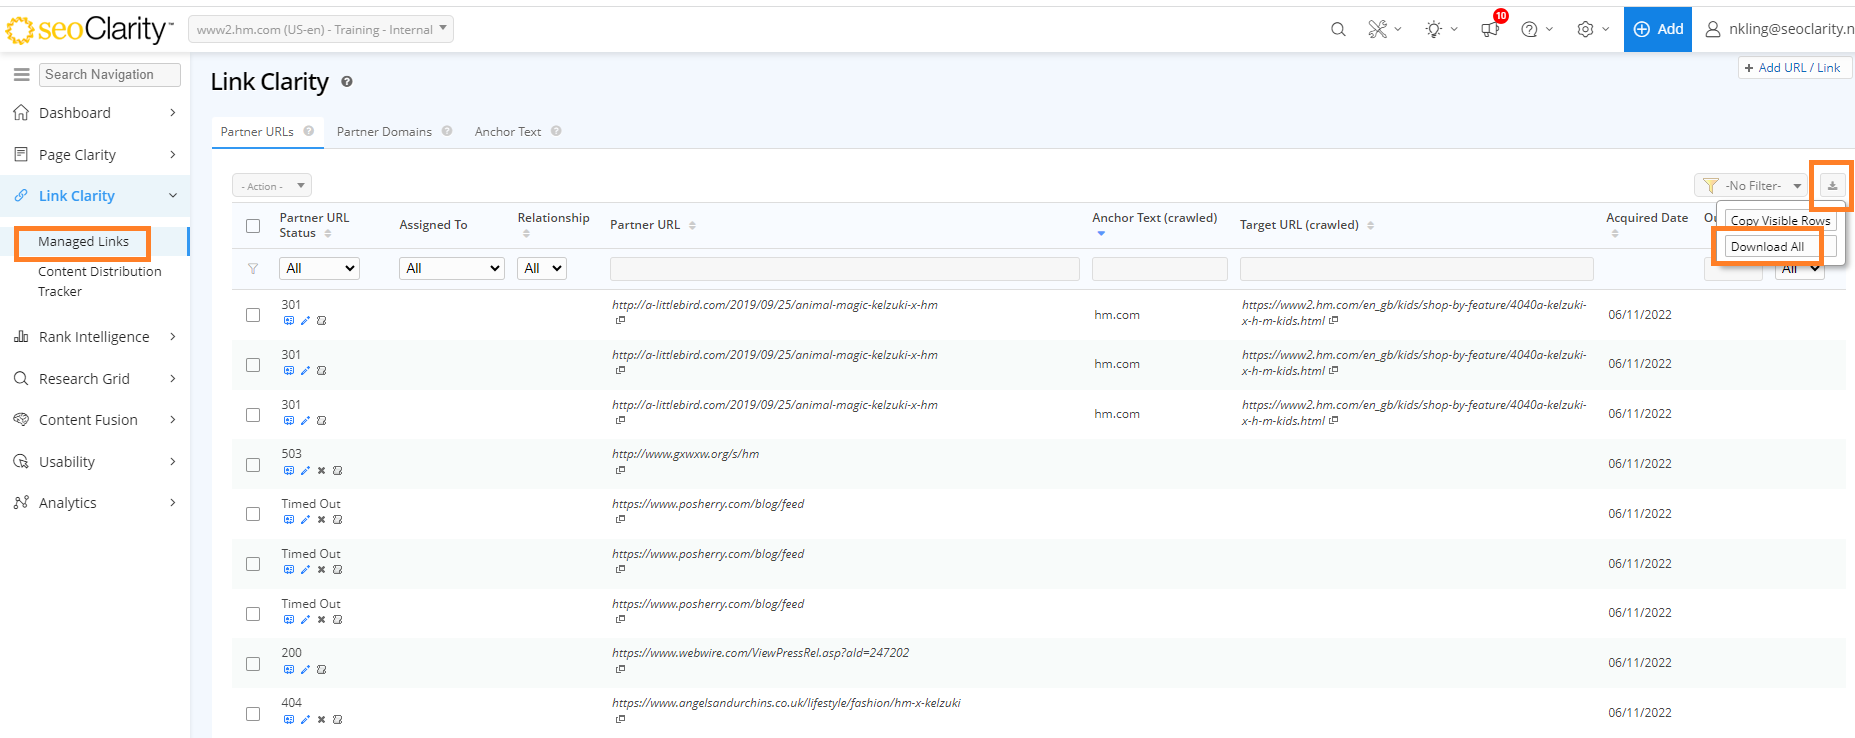Open the global search magnifier icon

click(x=1338, y=29)
